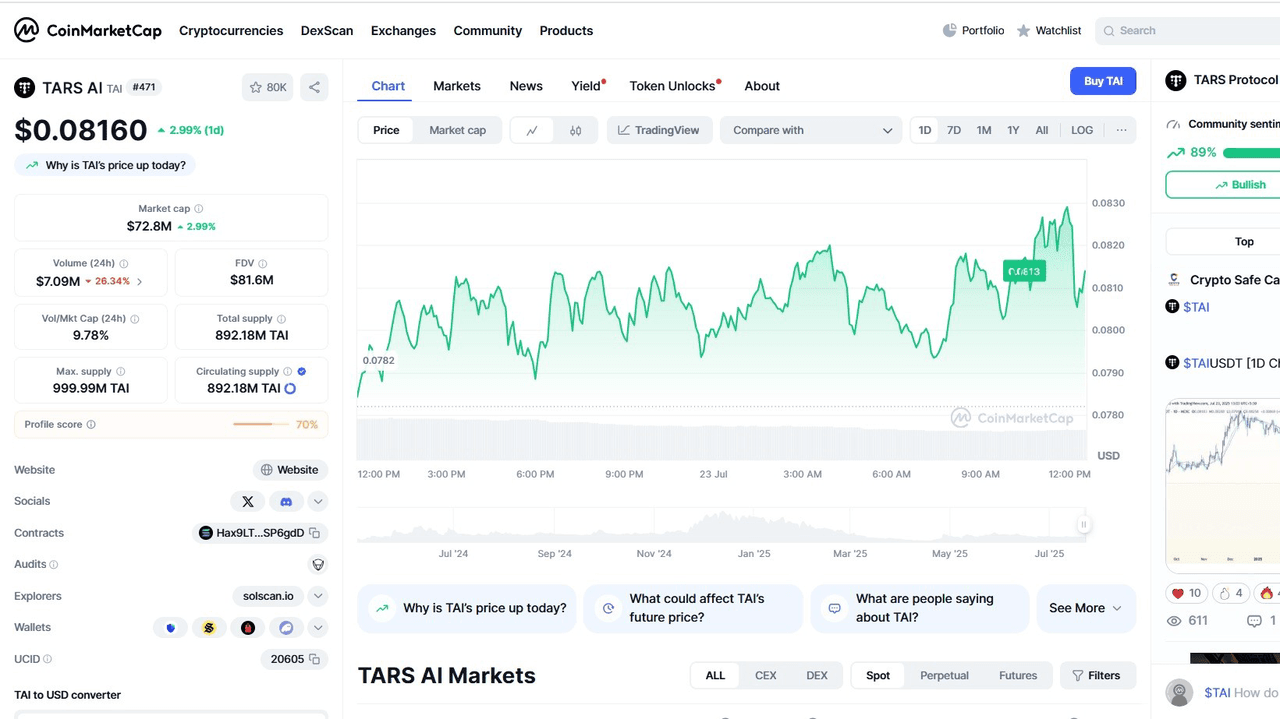Switch to the Yield tab

point(586,86)
